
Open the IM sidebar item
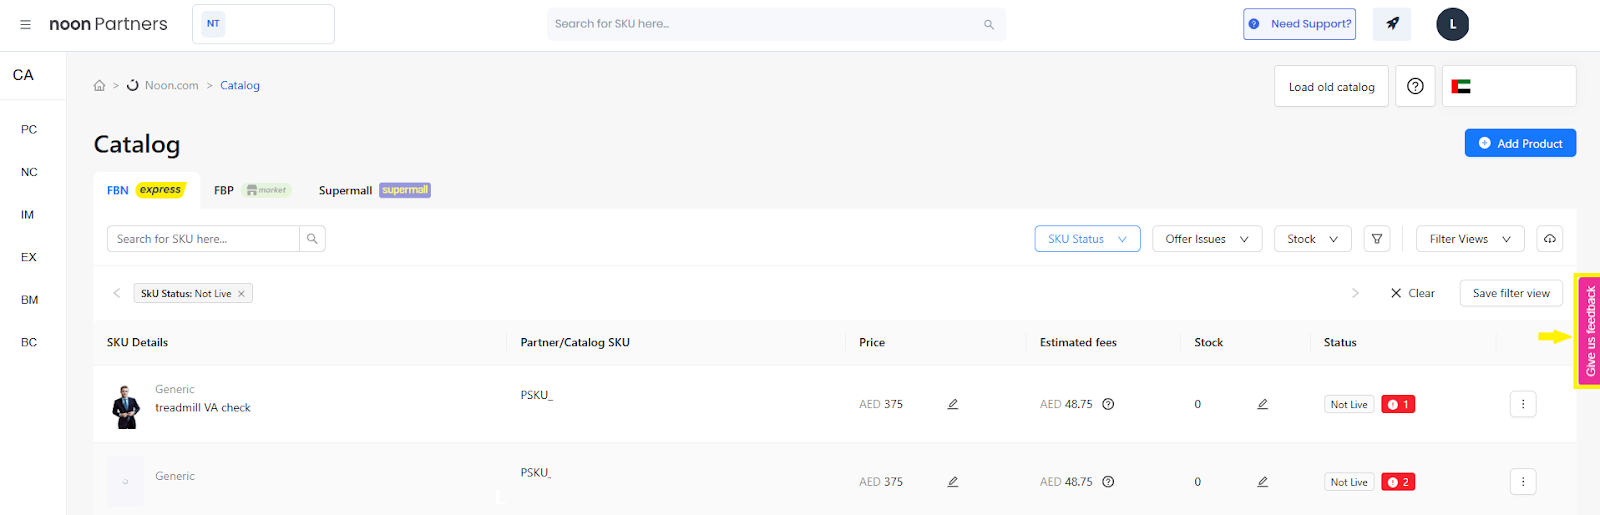coord(28,214)
